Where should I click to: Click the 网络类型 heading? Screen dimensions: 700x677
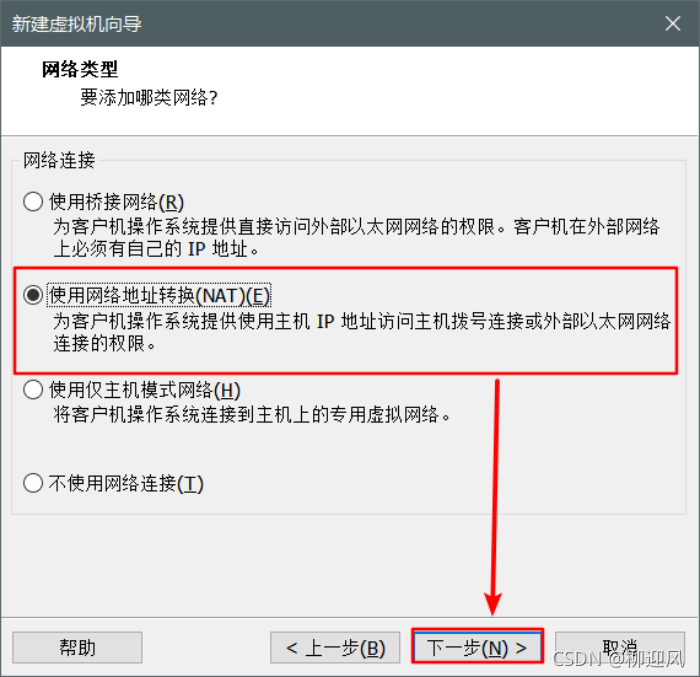coord(80,69)
